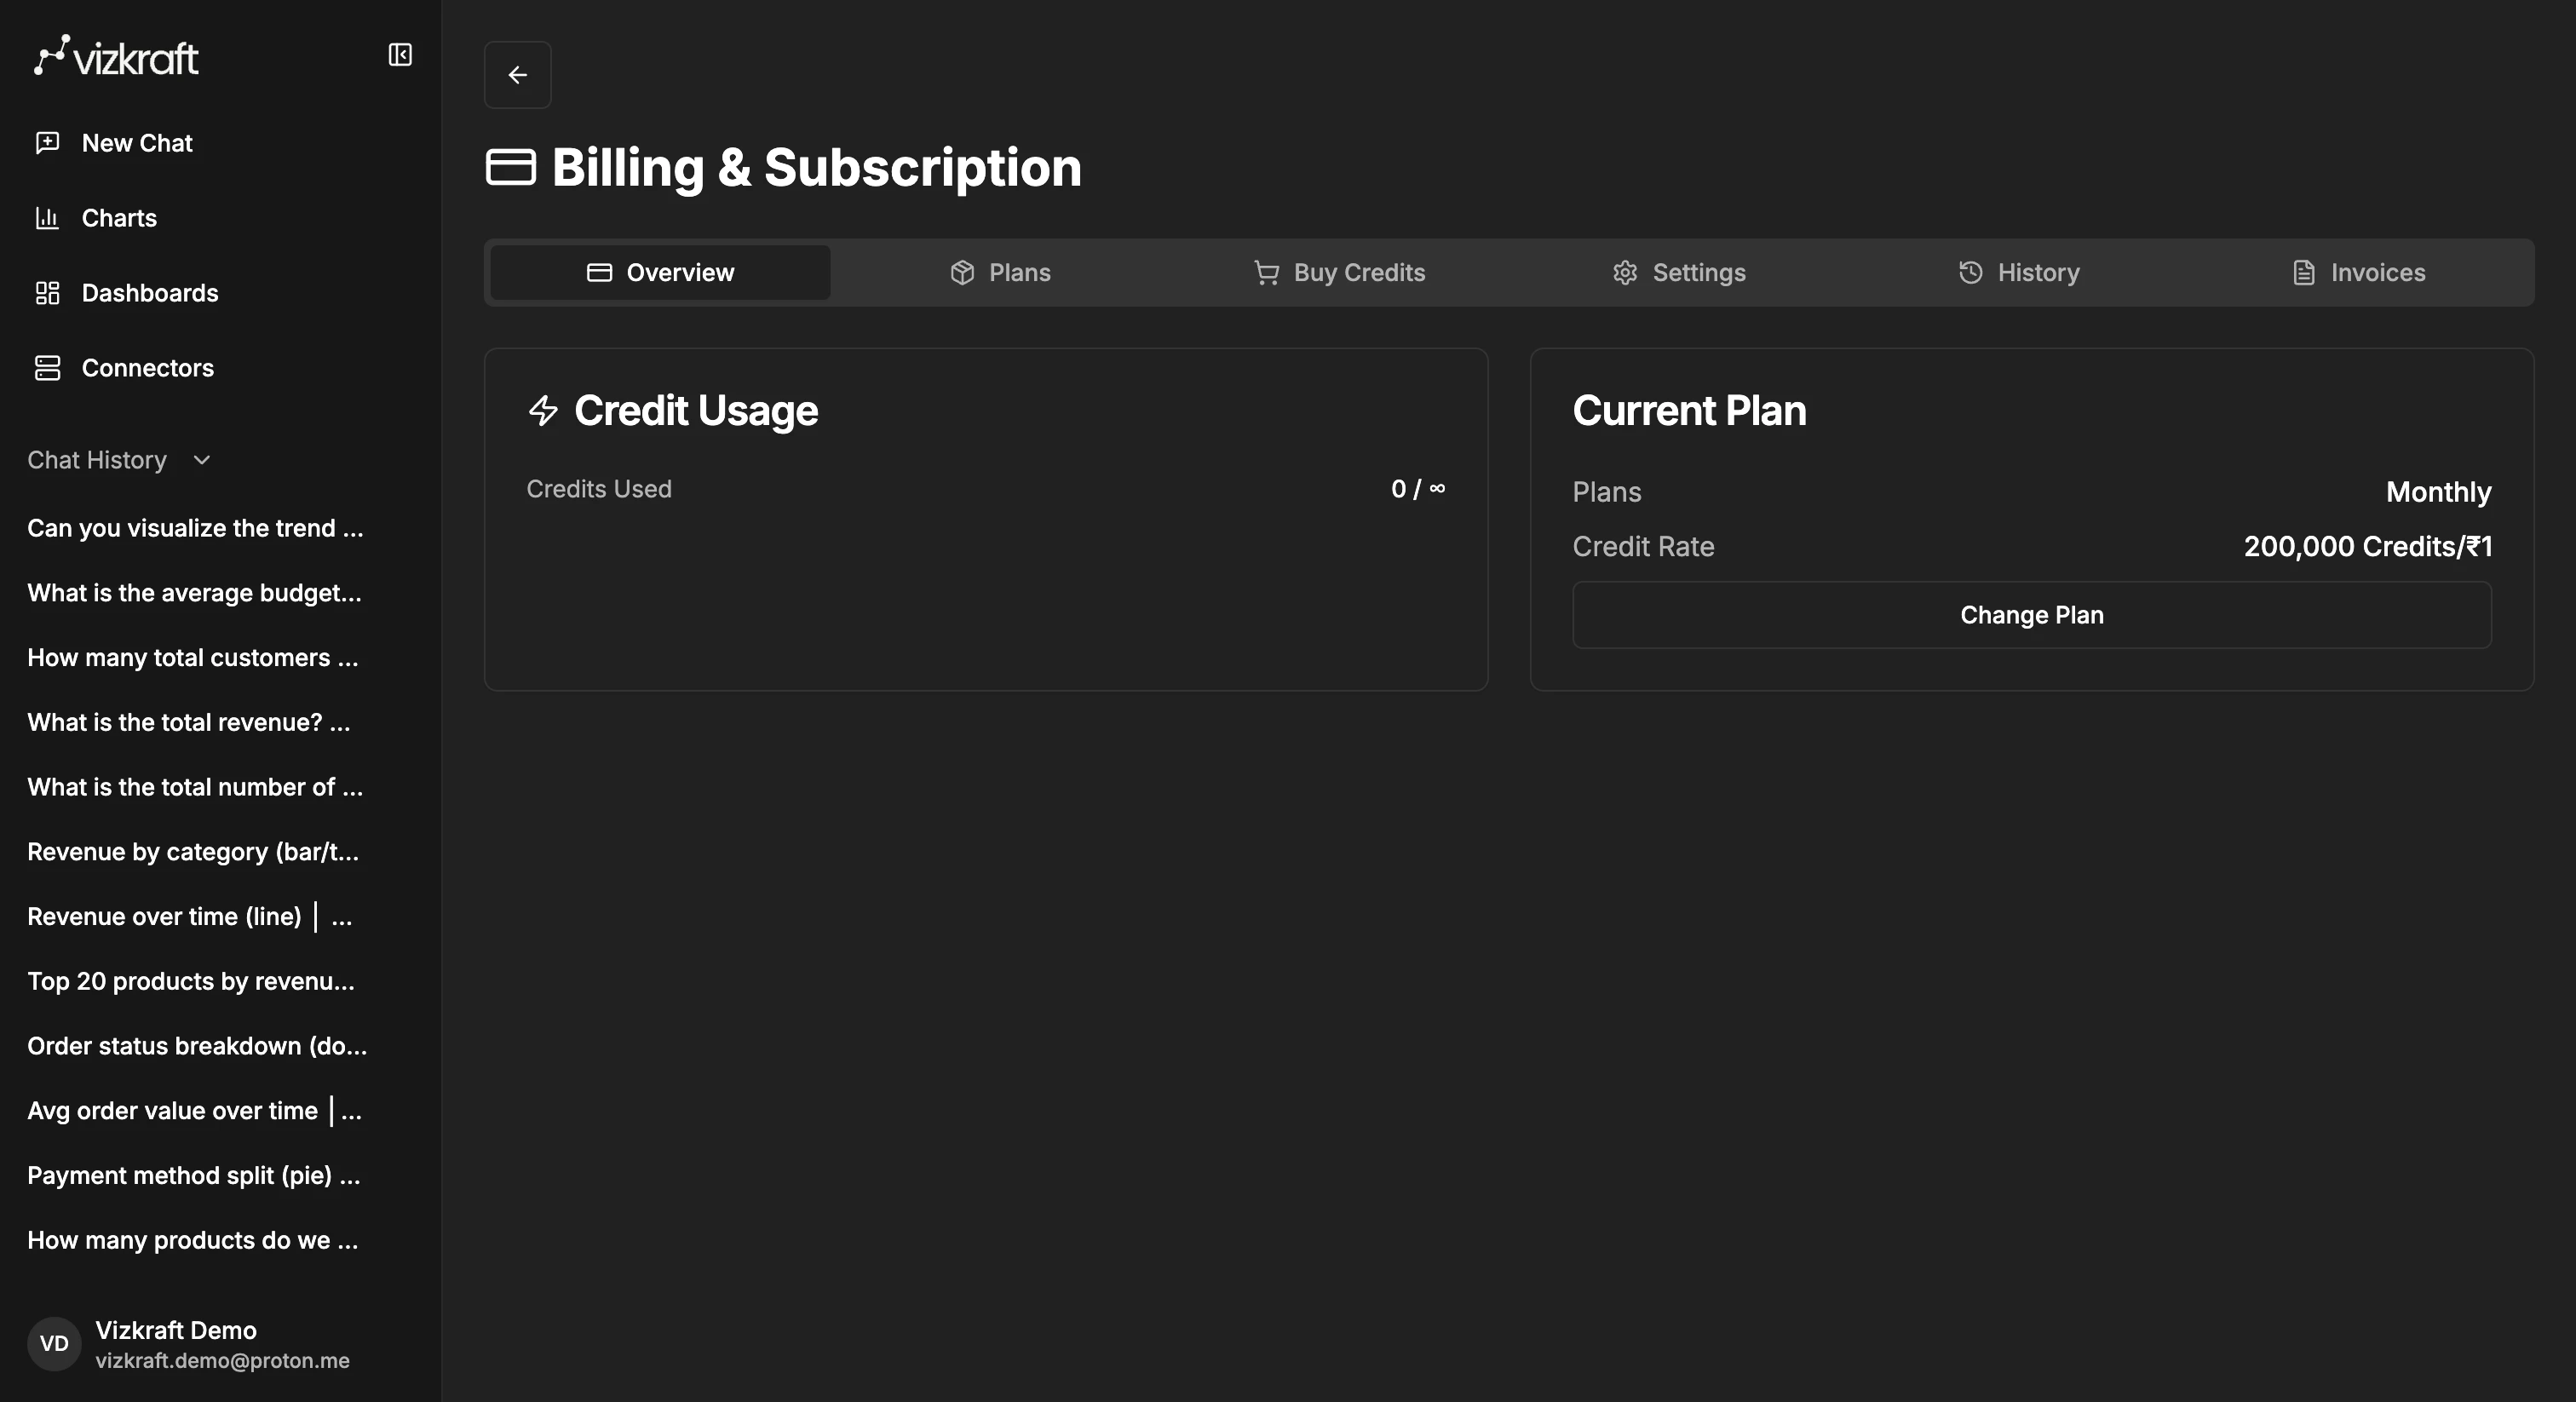This screenshot has width=2576, height=1402.
Task: Select New Chat in the sidebar
Action: click(x=136, y=142)
